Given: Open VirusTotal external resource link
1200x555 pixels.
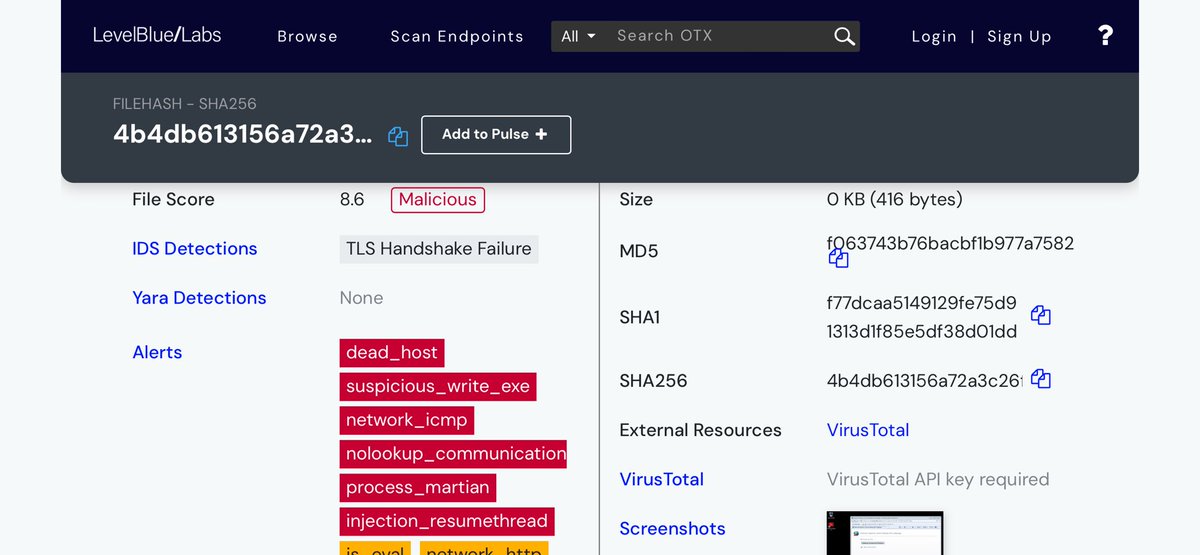Looking at the screenshot, I should pos(867,430).
